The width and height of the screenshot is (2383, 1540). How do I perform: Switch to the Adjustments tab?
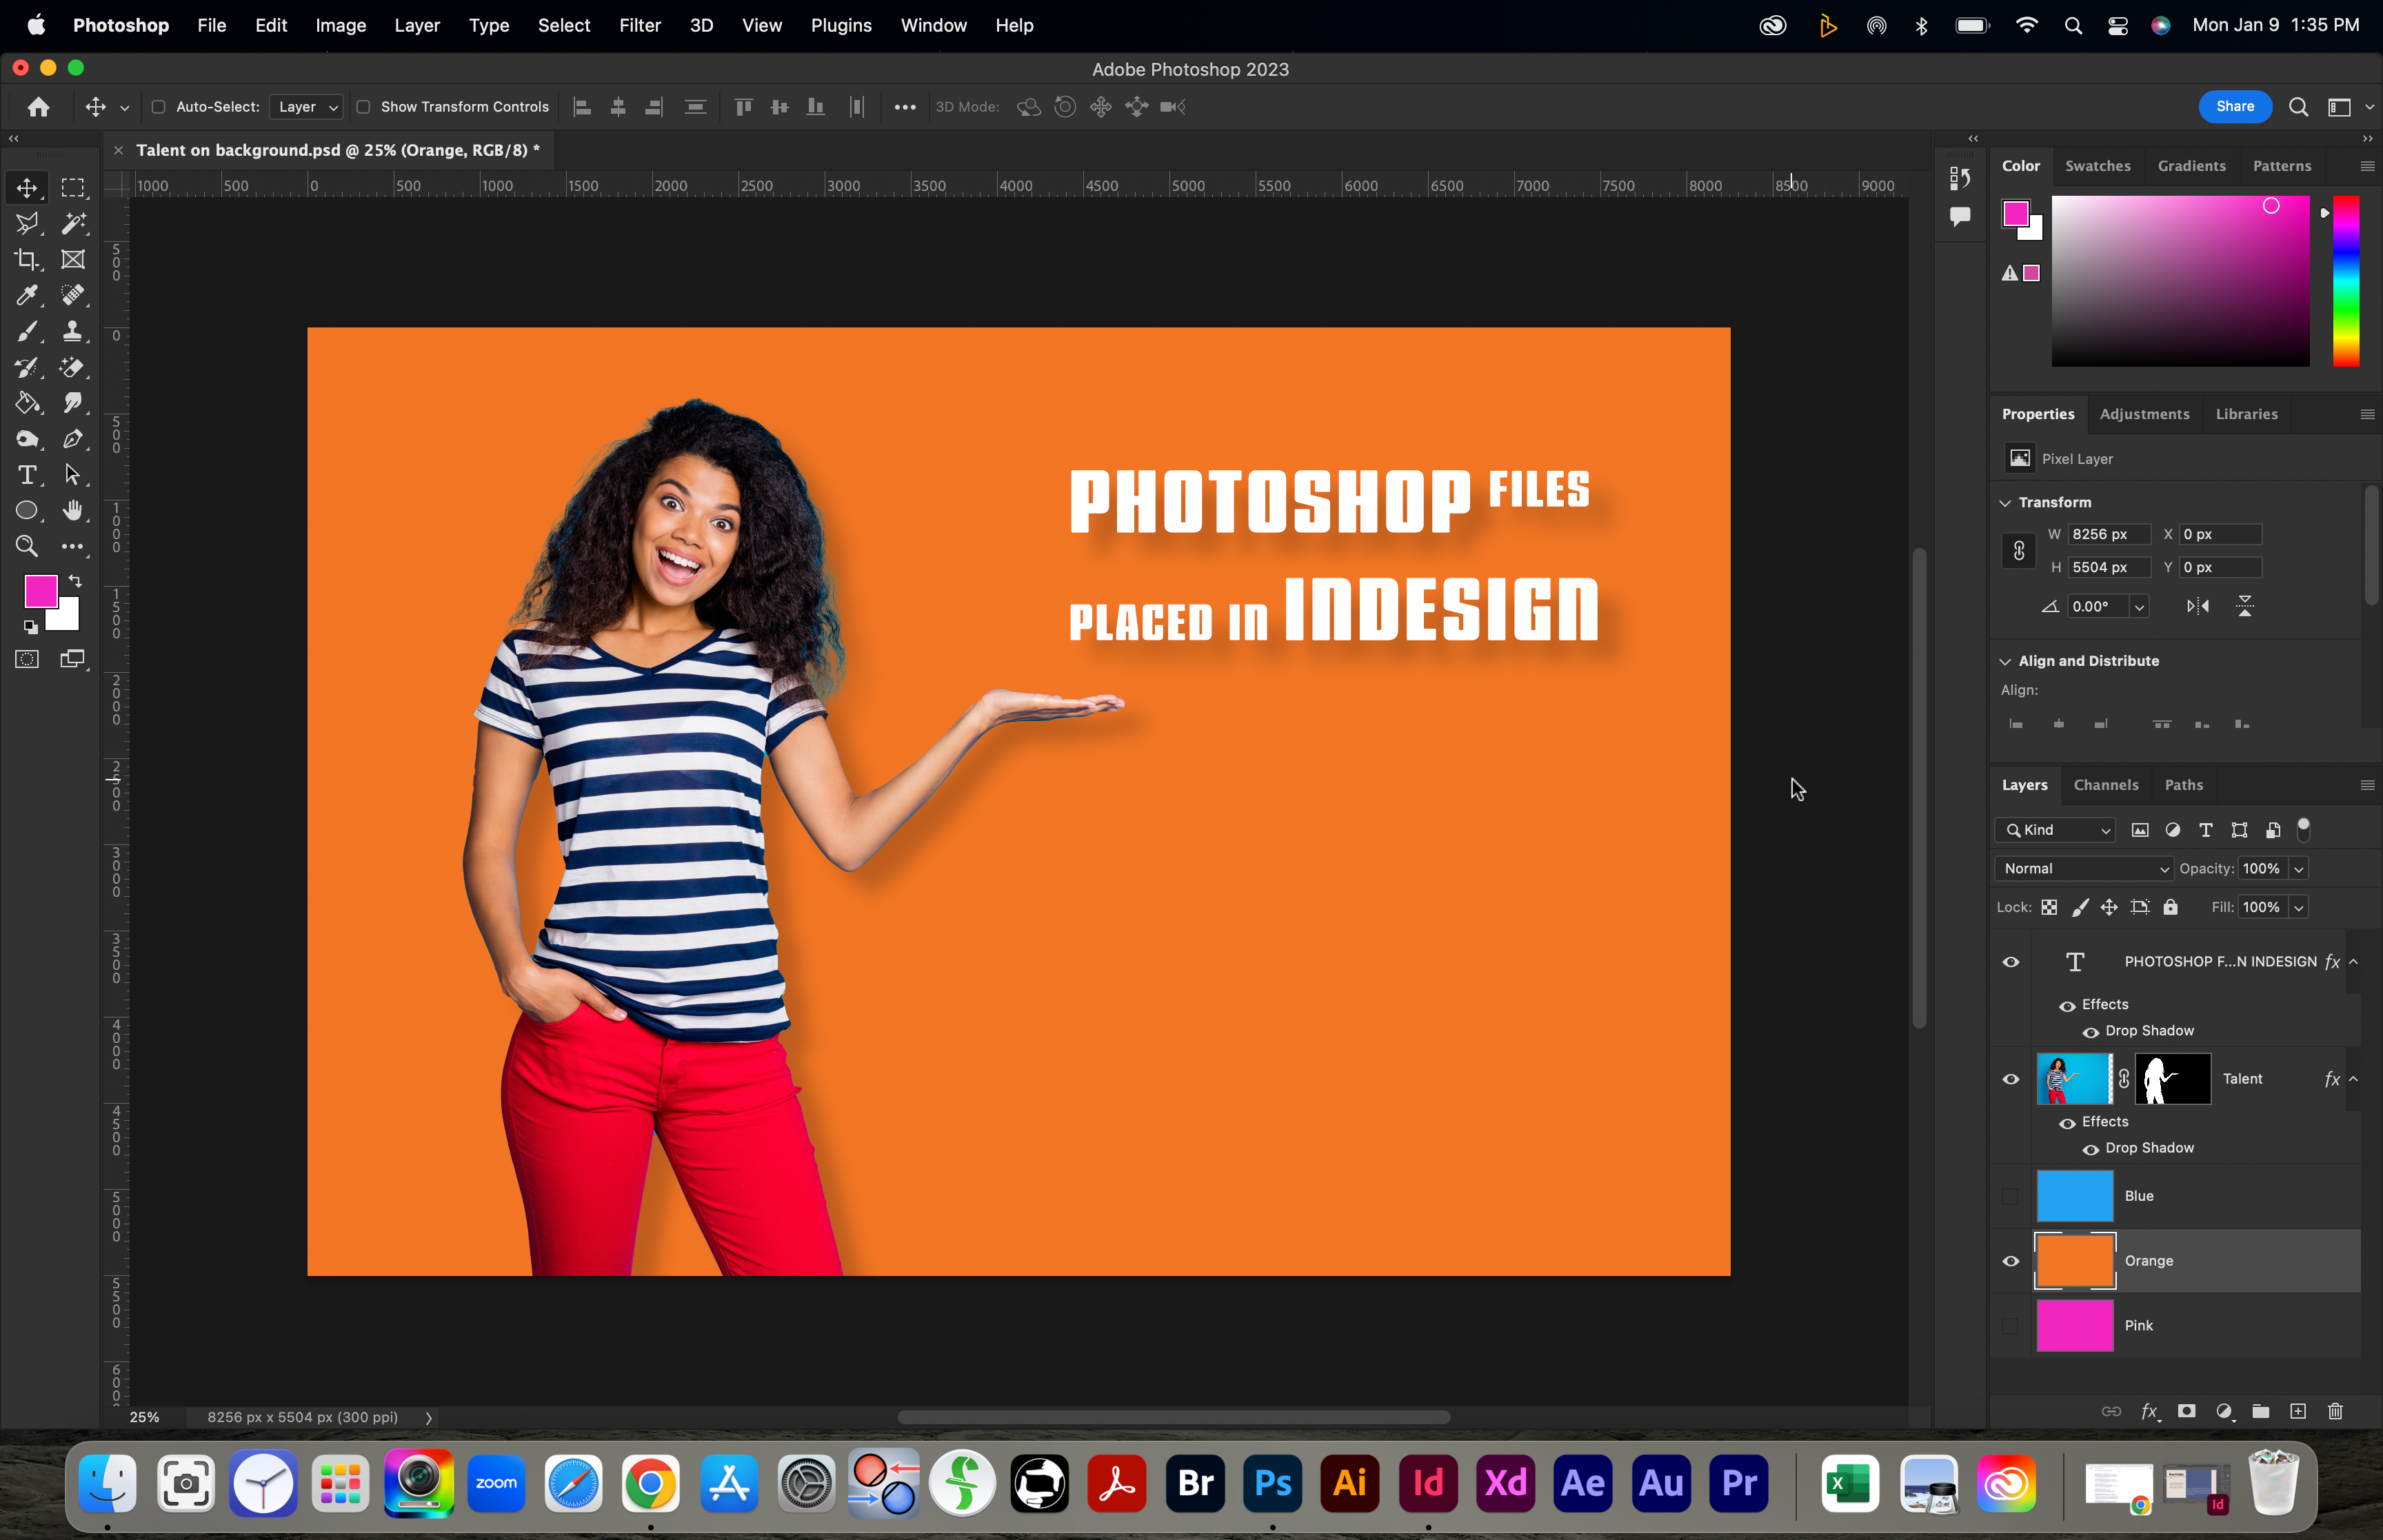[2144, 414]
